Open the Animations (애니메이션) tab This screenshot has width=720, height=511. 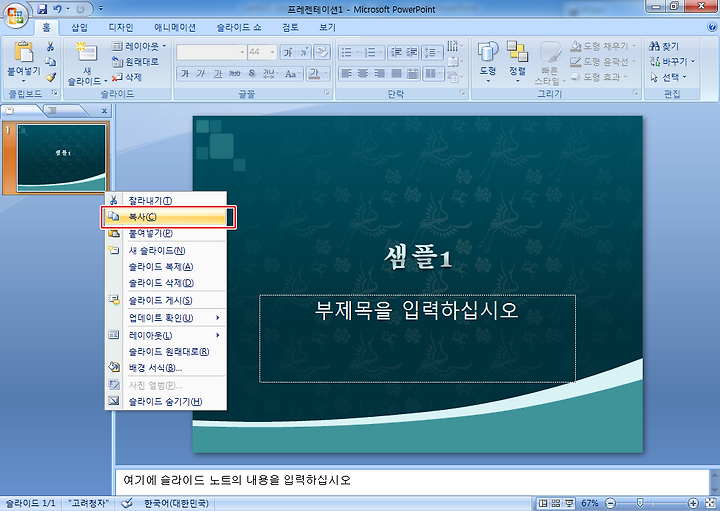tap(175, 28)
